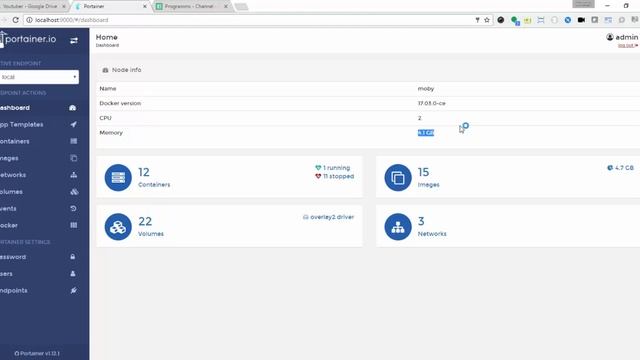Click the '1 running' status text
The height and width of the screenshot is (360, 640).
click(336, 168)
